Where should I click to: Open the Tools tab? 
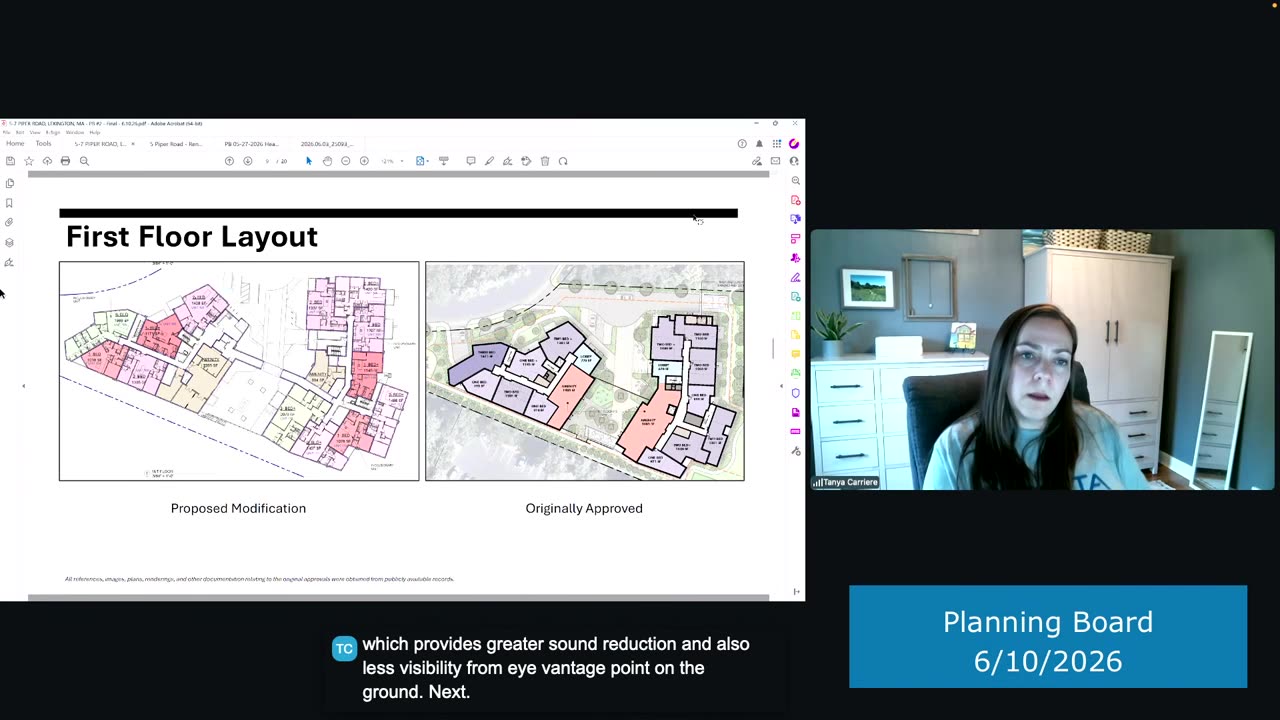coord(43,144)
